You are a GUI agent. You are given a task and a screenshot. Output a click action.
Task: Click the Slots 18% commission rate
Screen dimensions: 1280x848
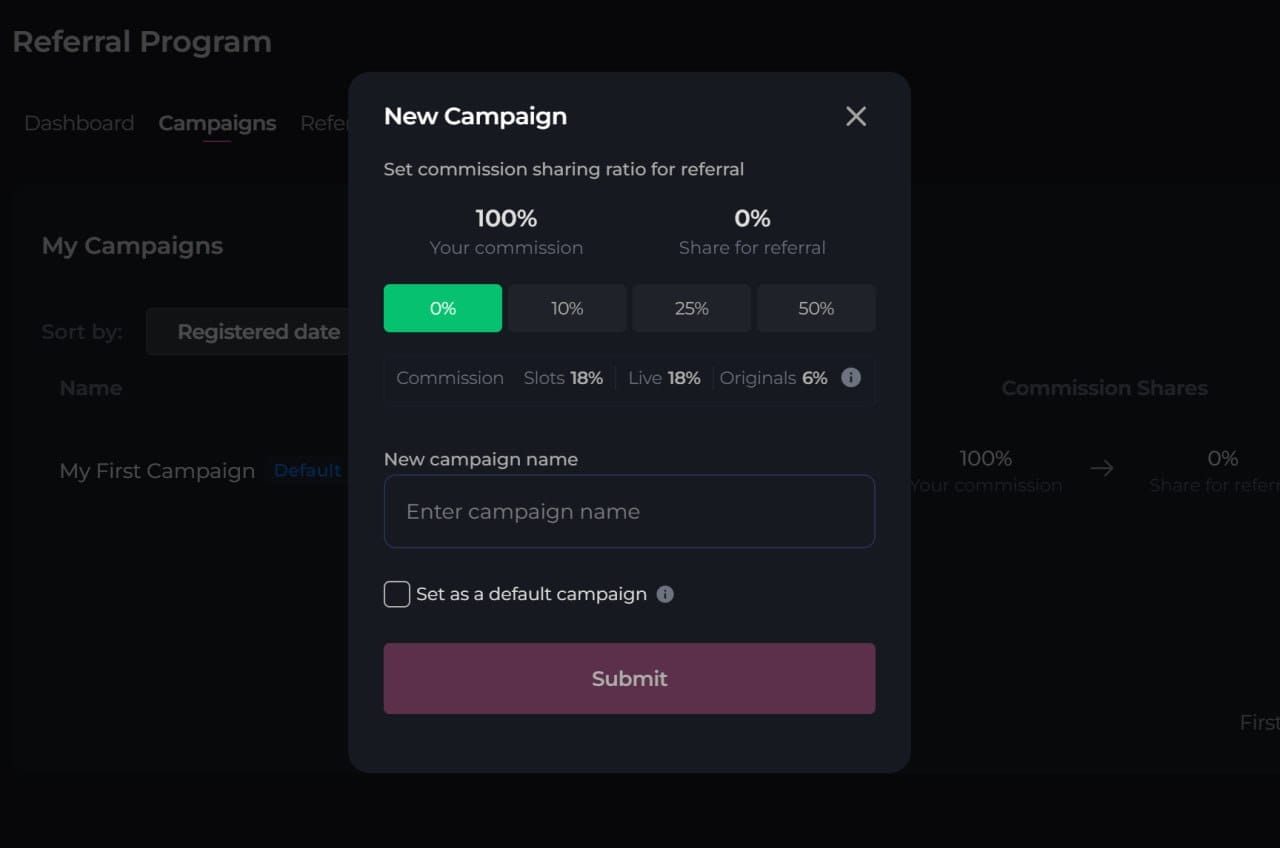coord(563,378)
